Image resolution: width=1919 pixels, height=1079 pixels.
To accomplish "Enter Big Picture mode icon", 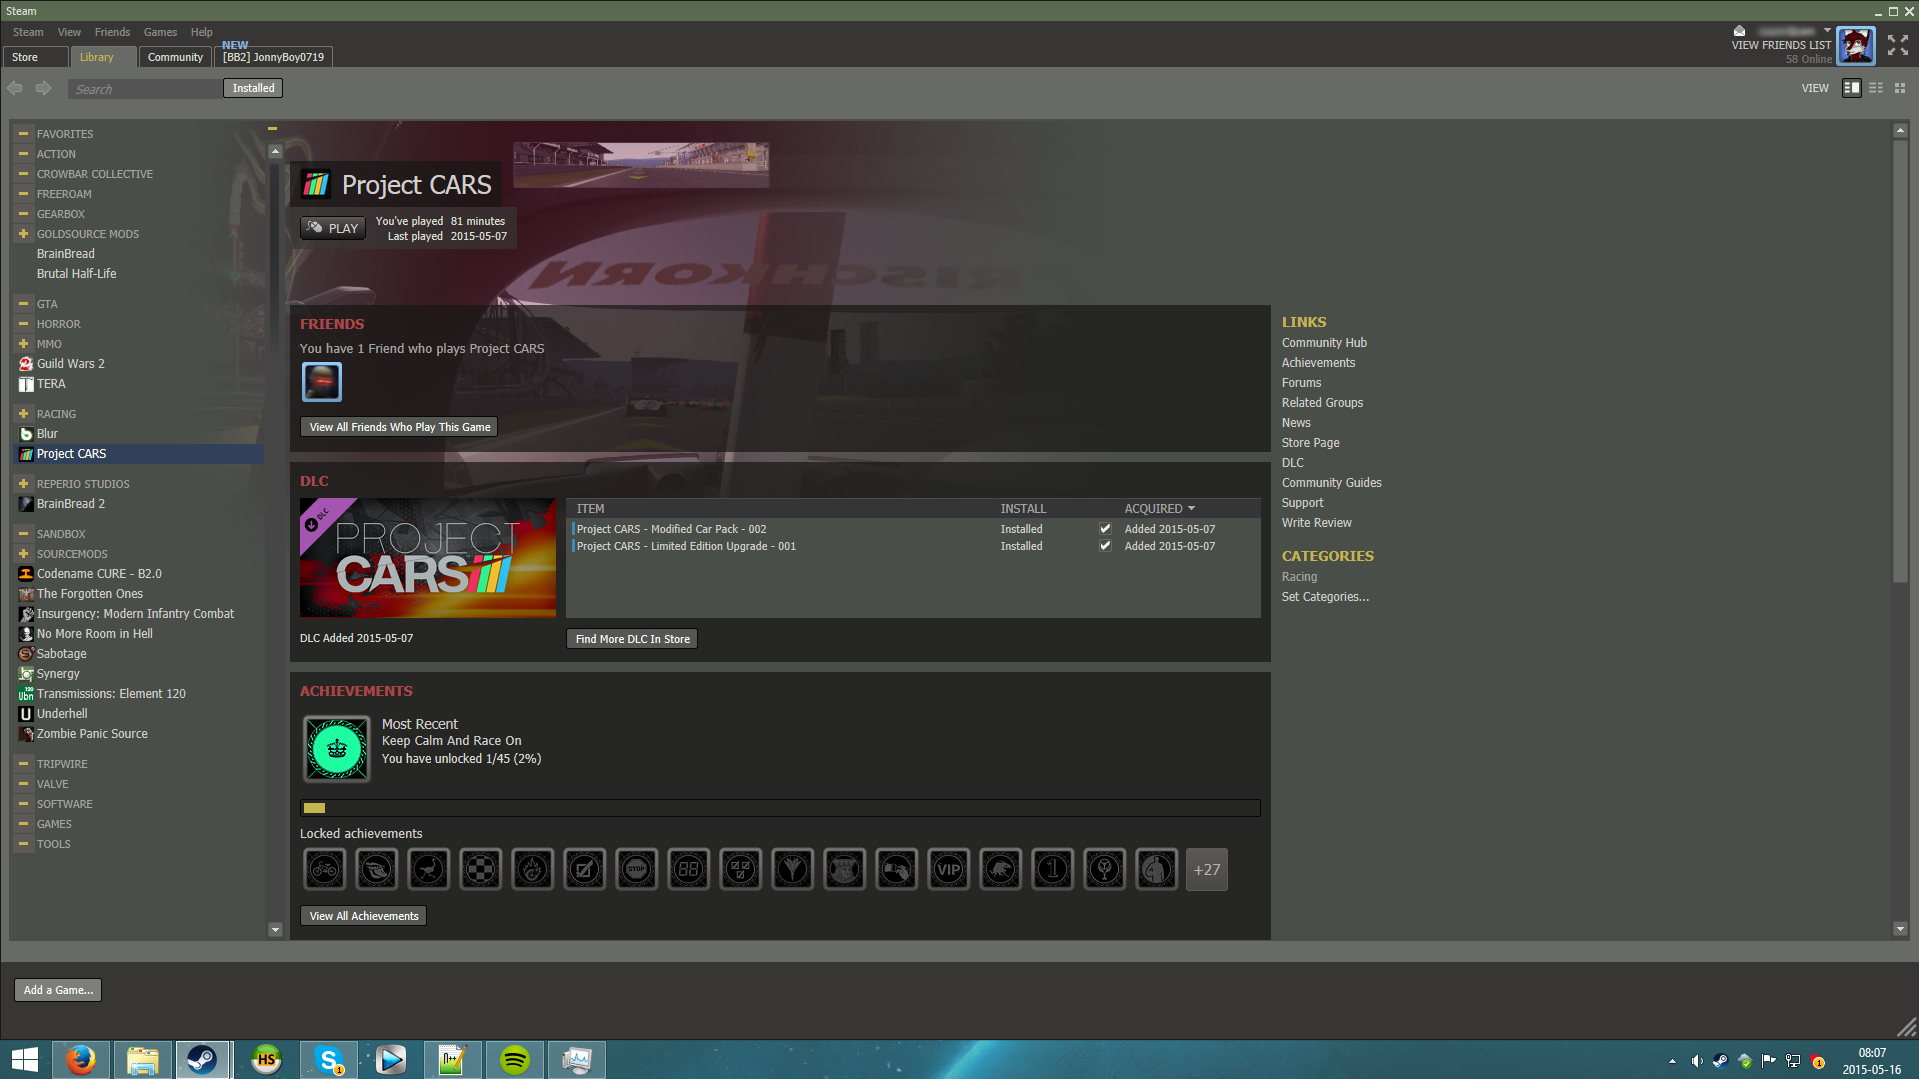I will click(x=1897, y=45).
